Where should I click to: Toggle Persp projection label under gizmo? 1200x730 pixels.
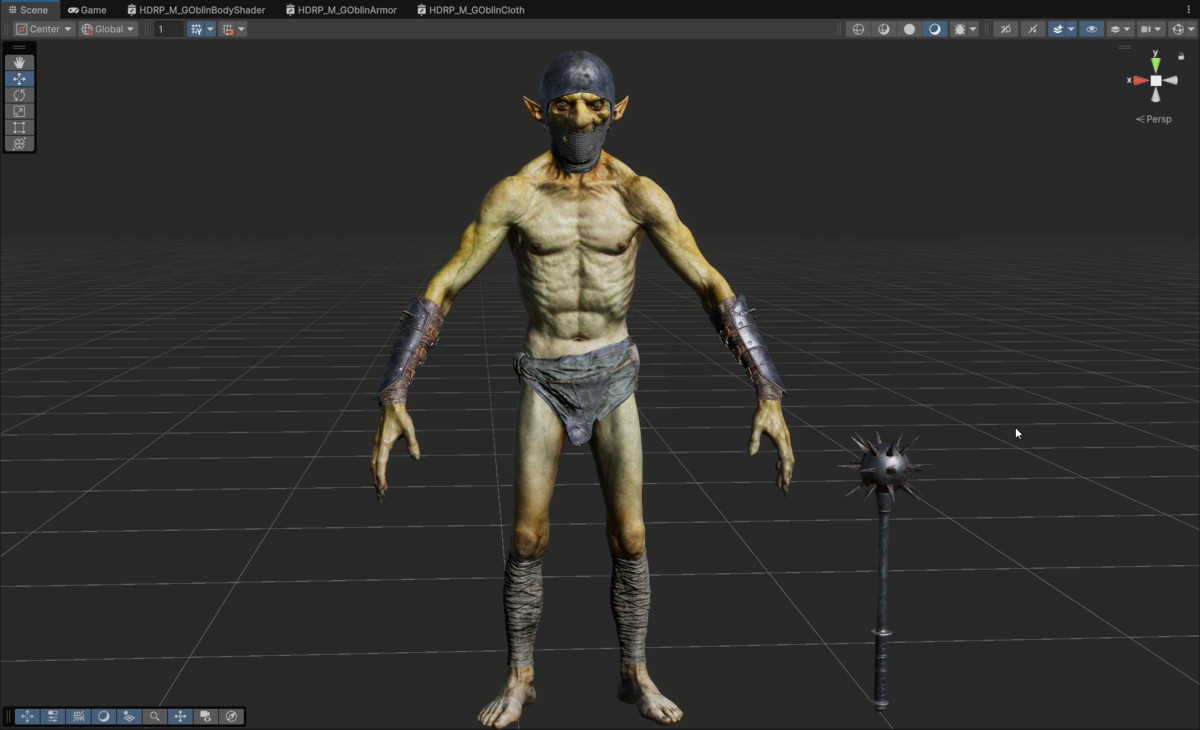[1154, 119]
